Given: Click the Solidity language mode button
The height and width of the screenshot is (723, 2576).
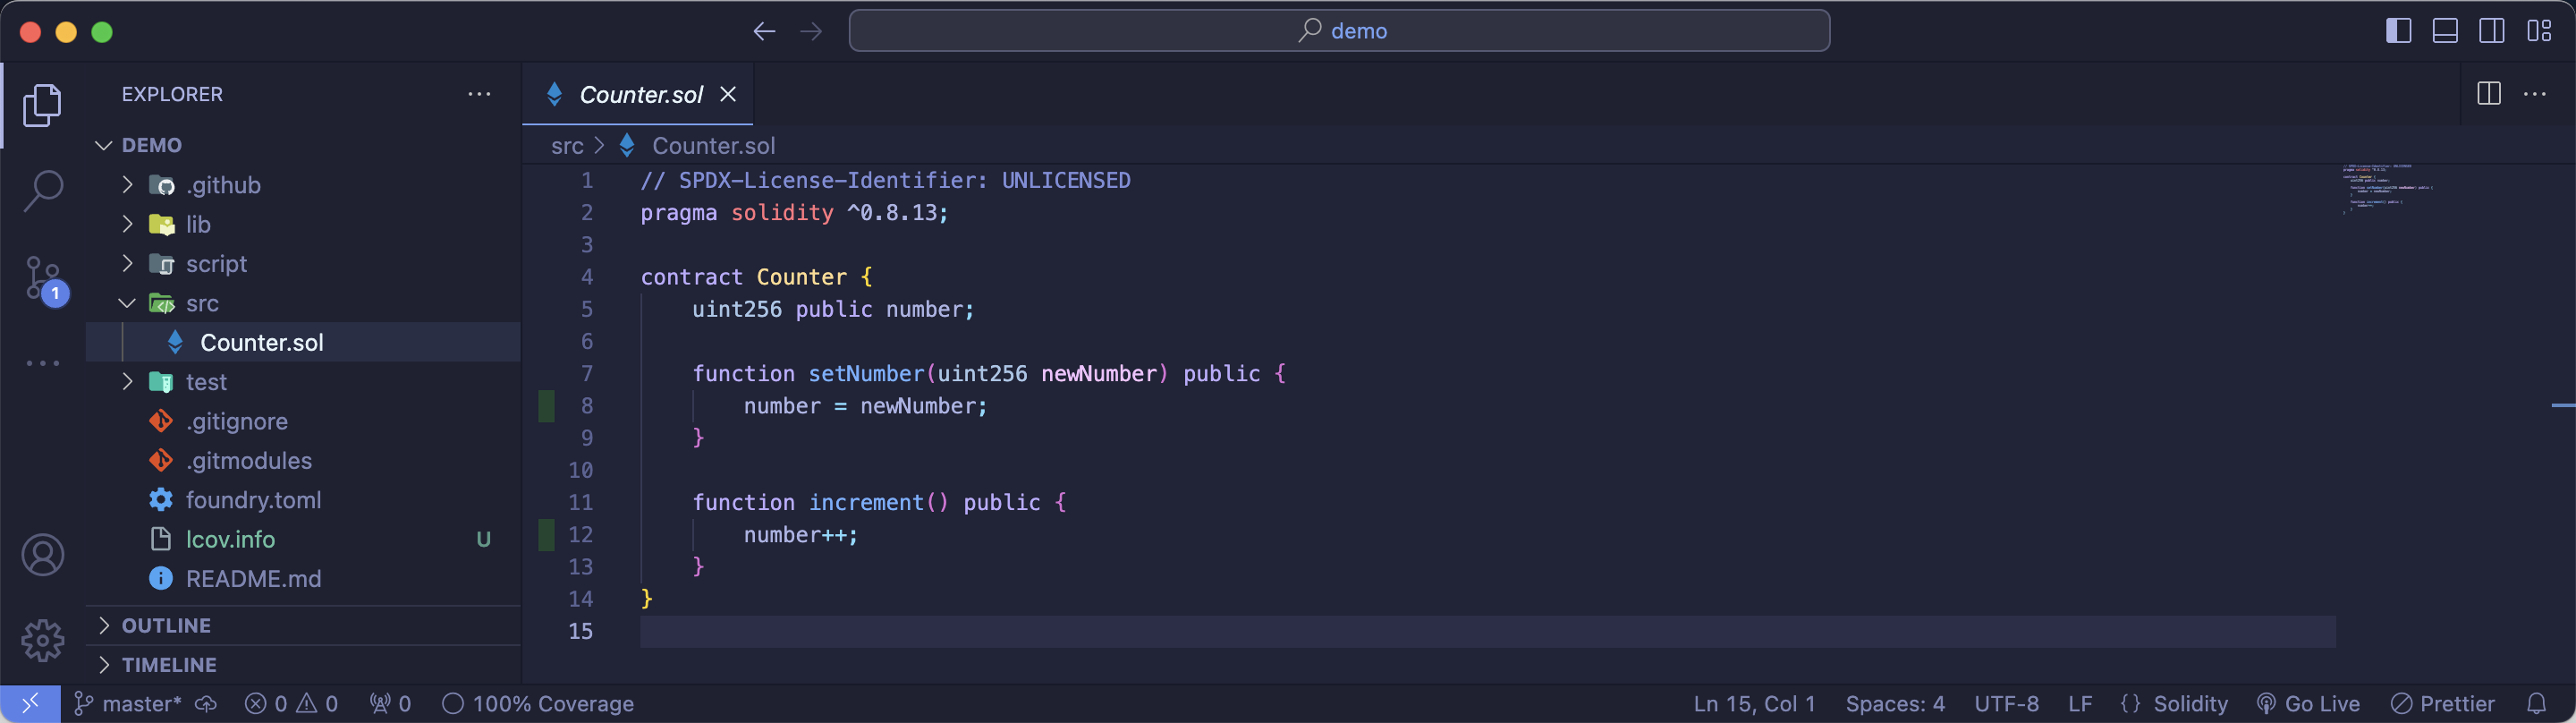Looking at the screenshot, I should 2174,704.
